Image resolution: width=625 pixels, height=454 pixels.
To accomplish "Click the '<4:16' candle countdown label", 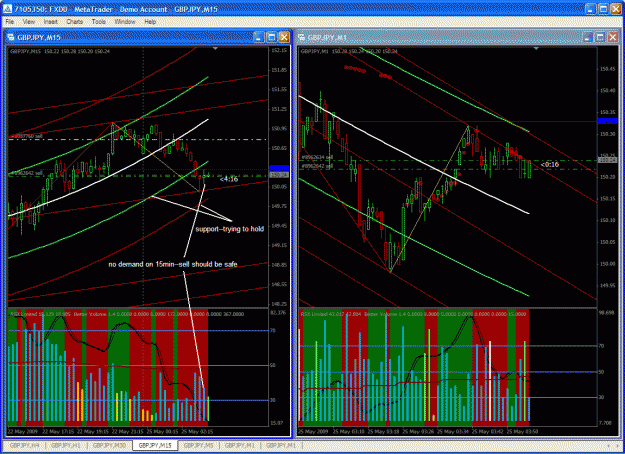I will click(229, 179).
